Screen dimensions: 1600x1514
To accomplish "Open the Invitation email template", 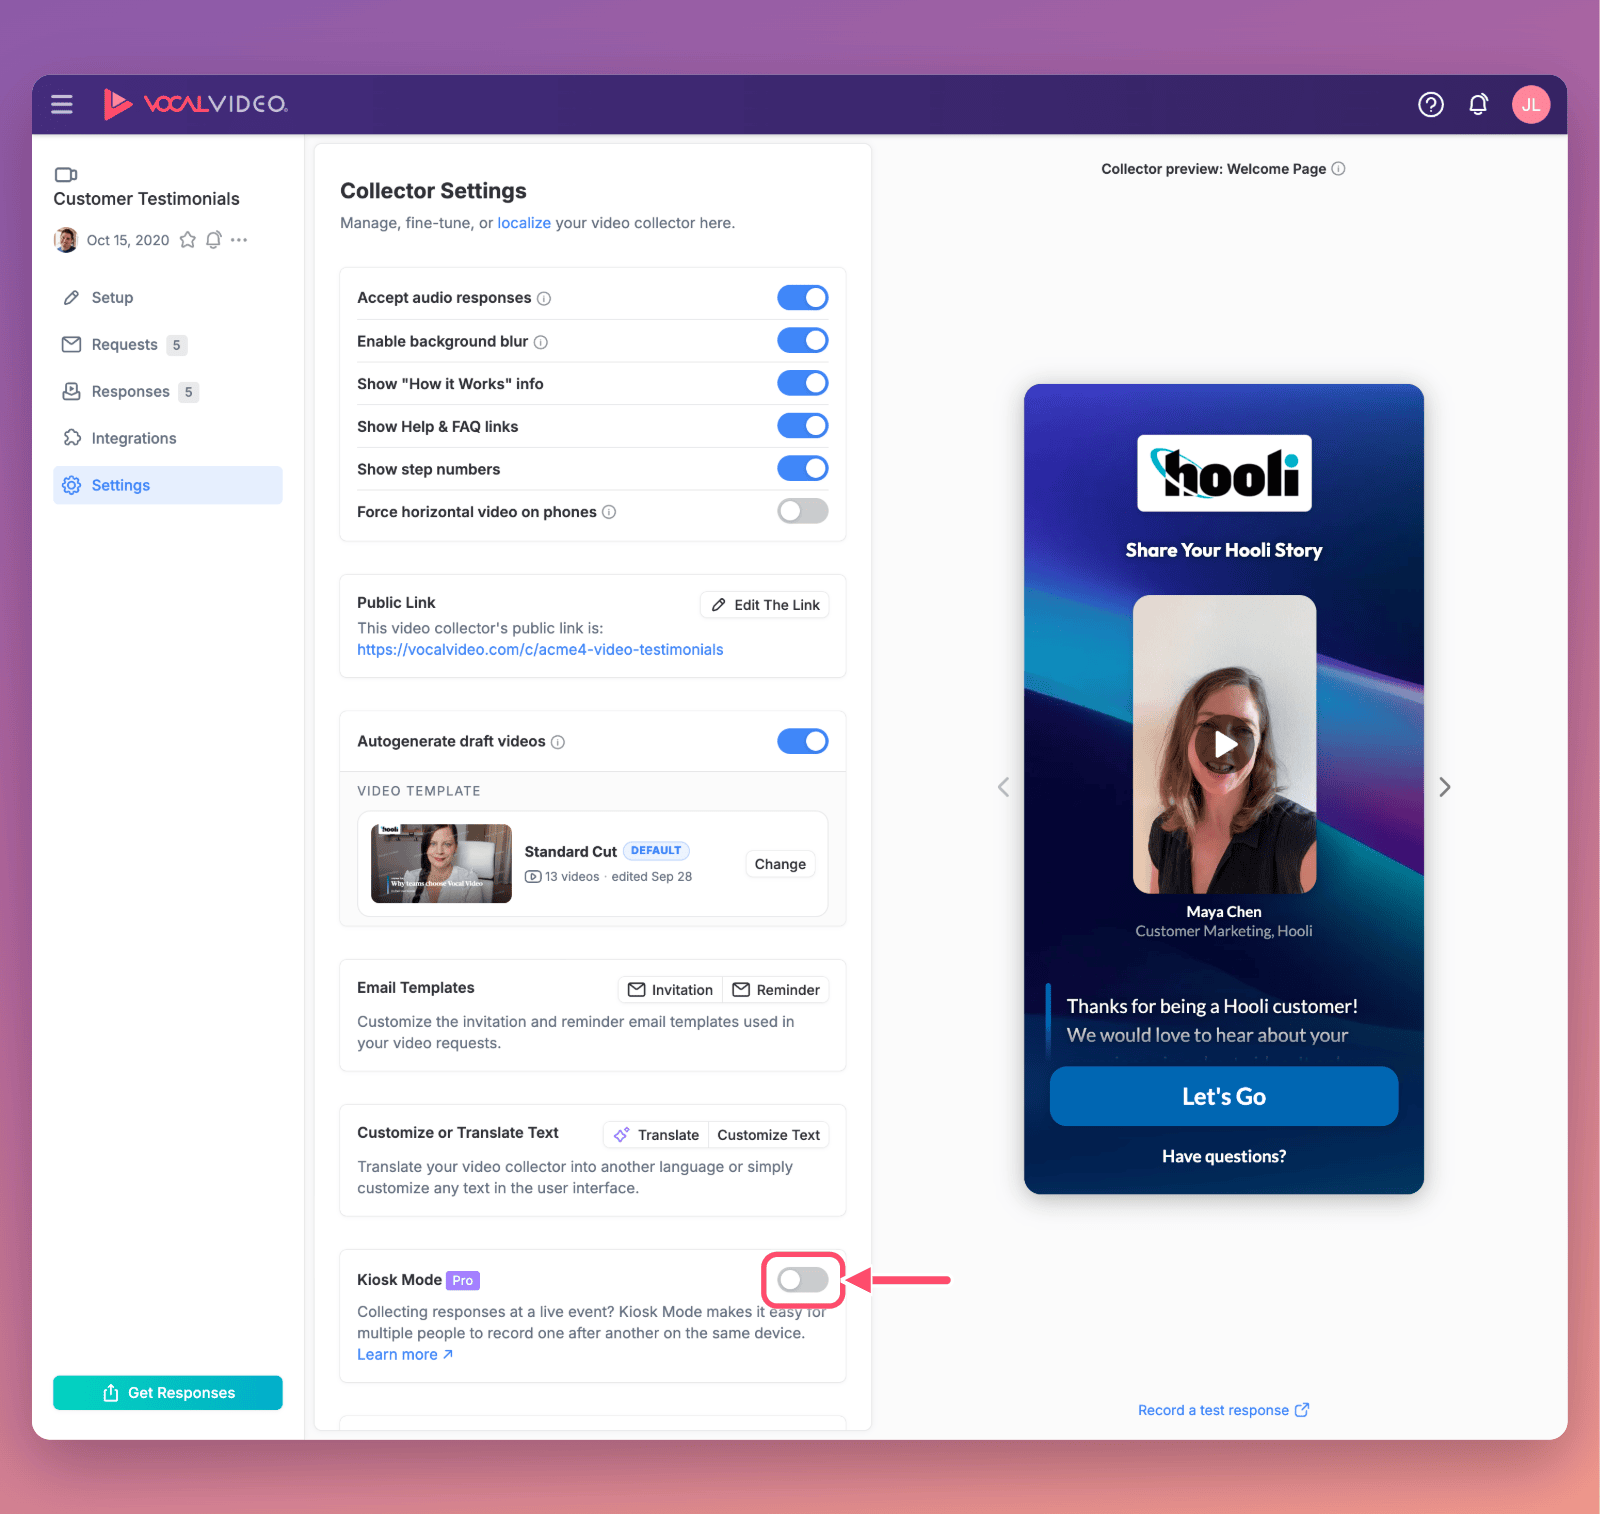I will (670, 990).
